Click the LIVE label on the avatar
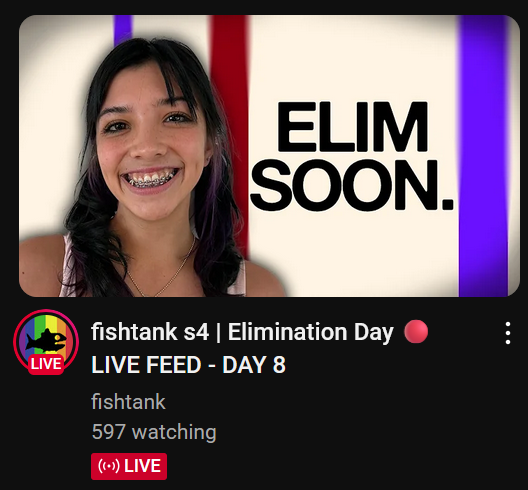The width and height of the screenshot is (528, 490). pos(46,364)
